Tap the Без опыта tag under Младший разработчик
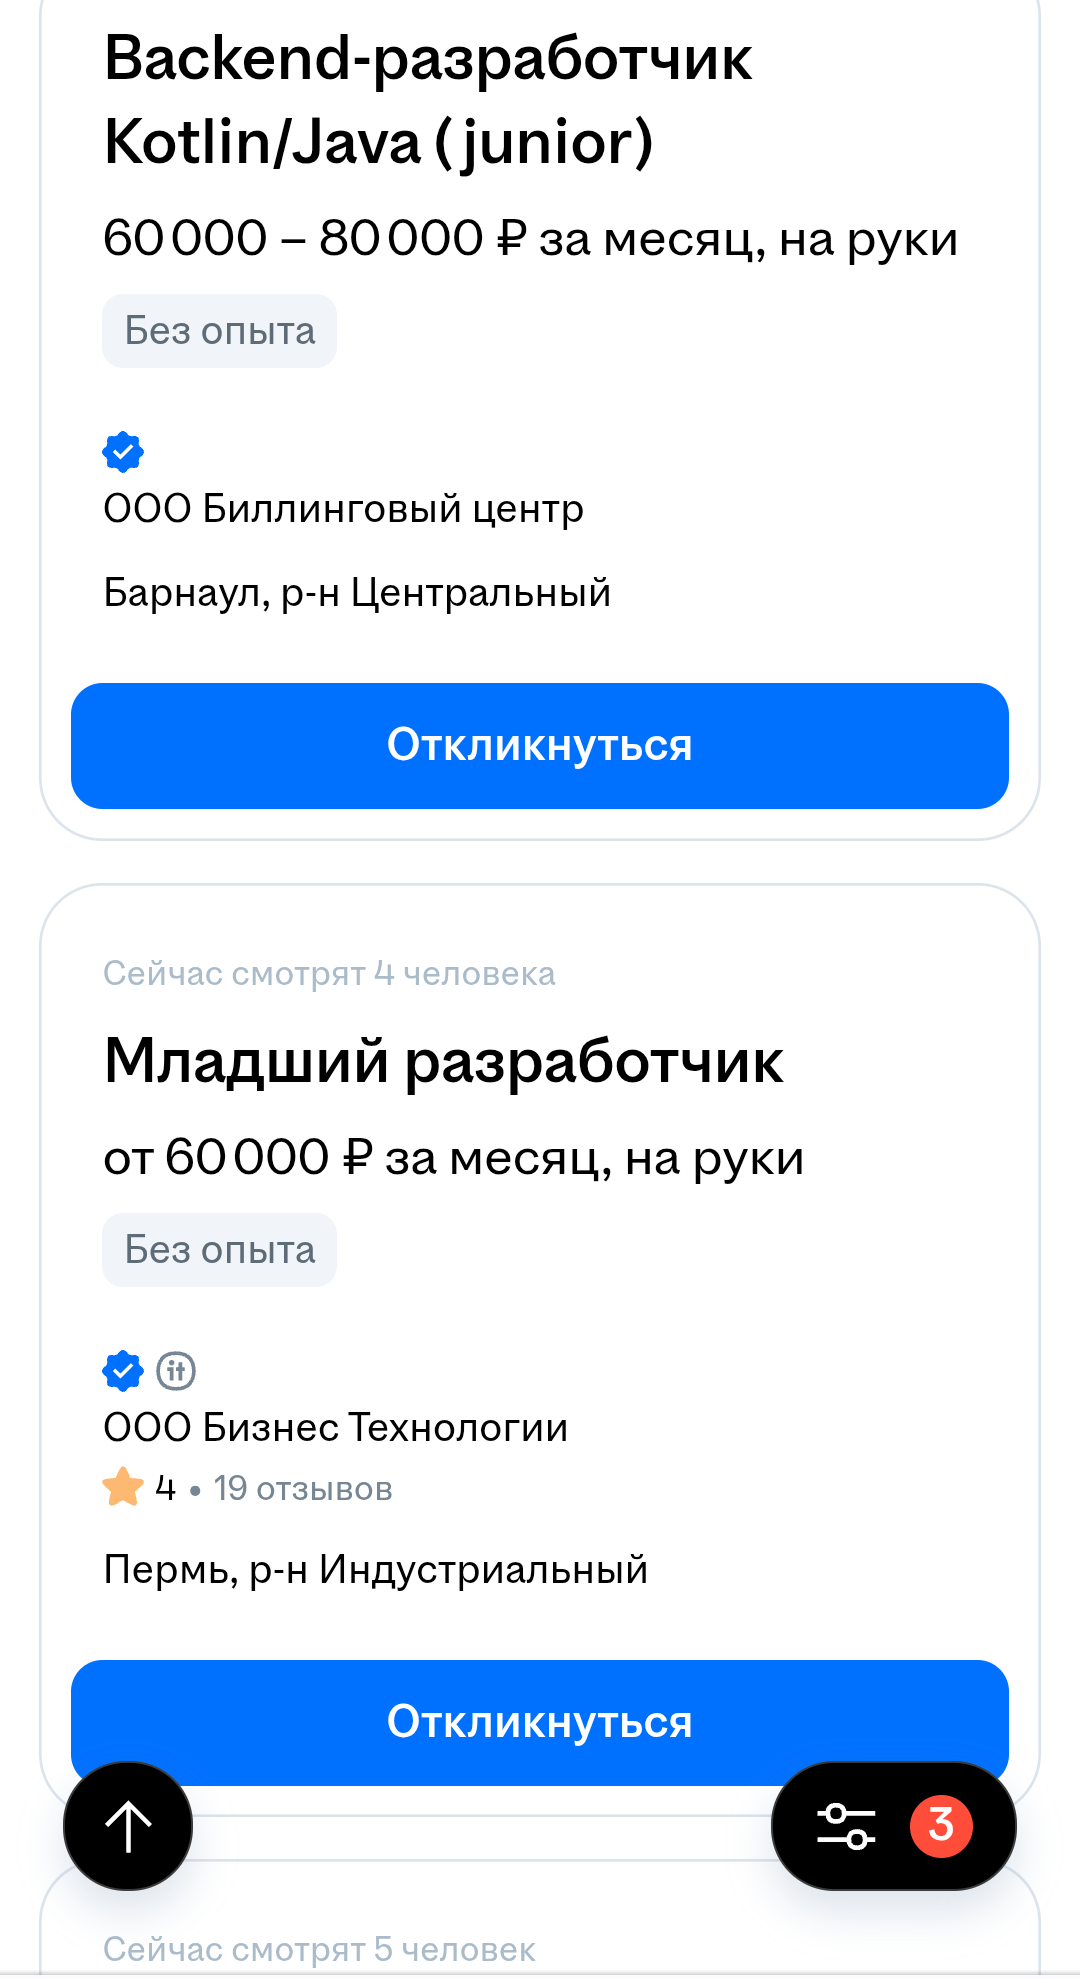1080x1979 pixels. coord(219,1250)
